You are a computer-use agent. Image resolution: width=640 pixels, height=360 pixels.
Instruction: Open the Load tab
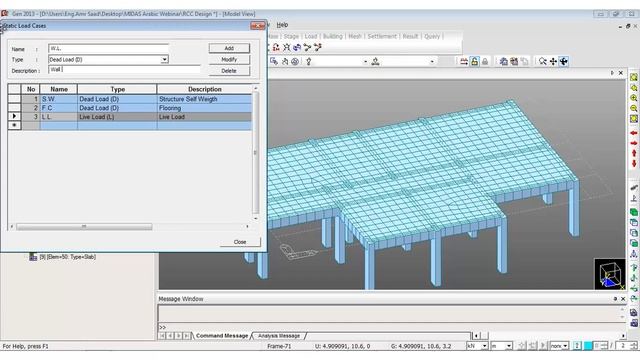311,36
